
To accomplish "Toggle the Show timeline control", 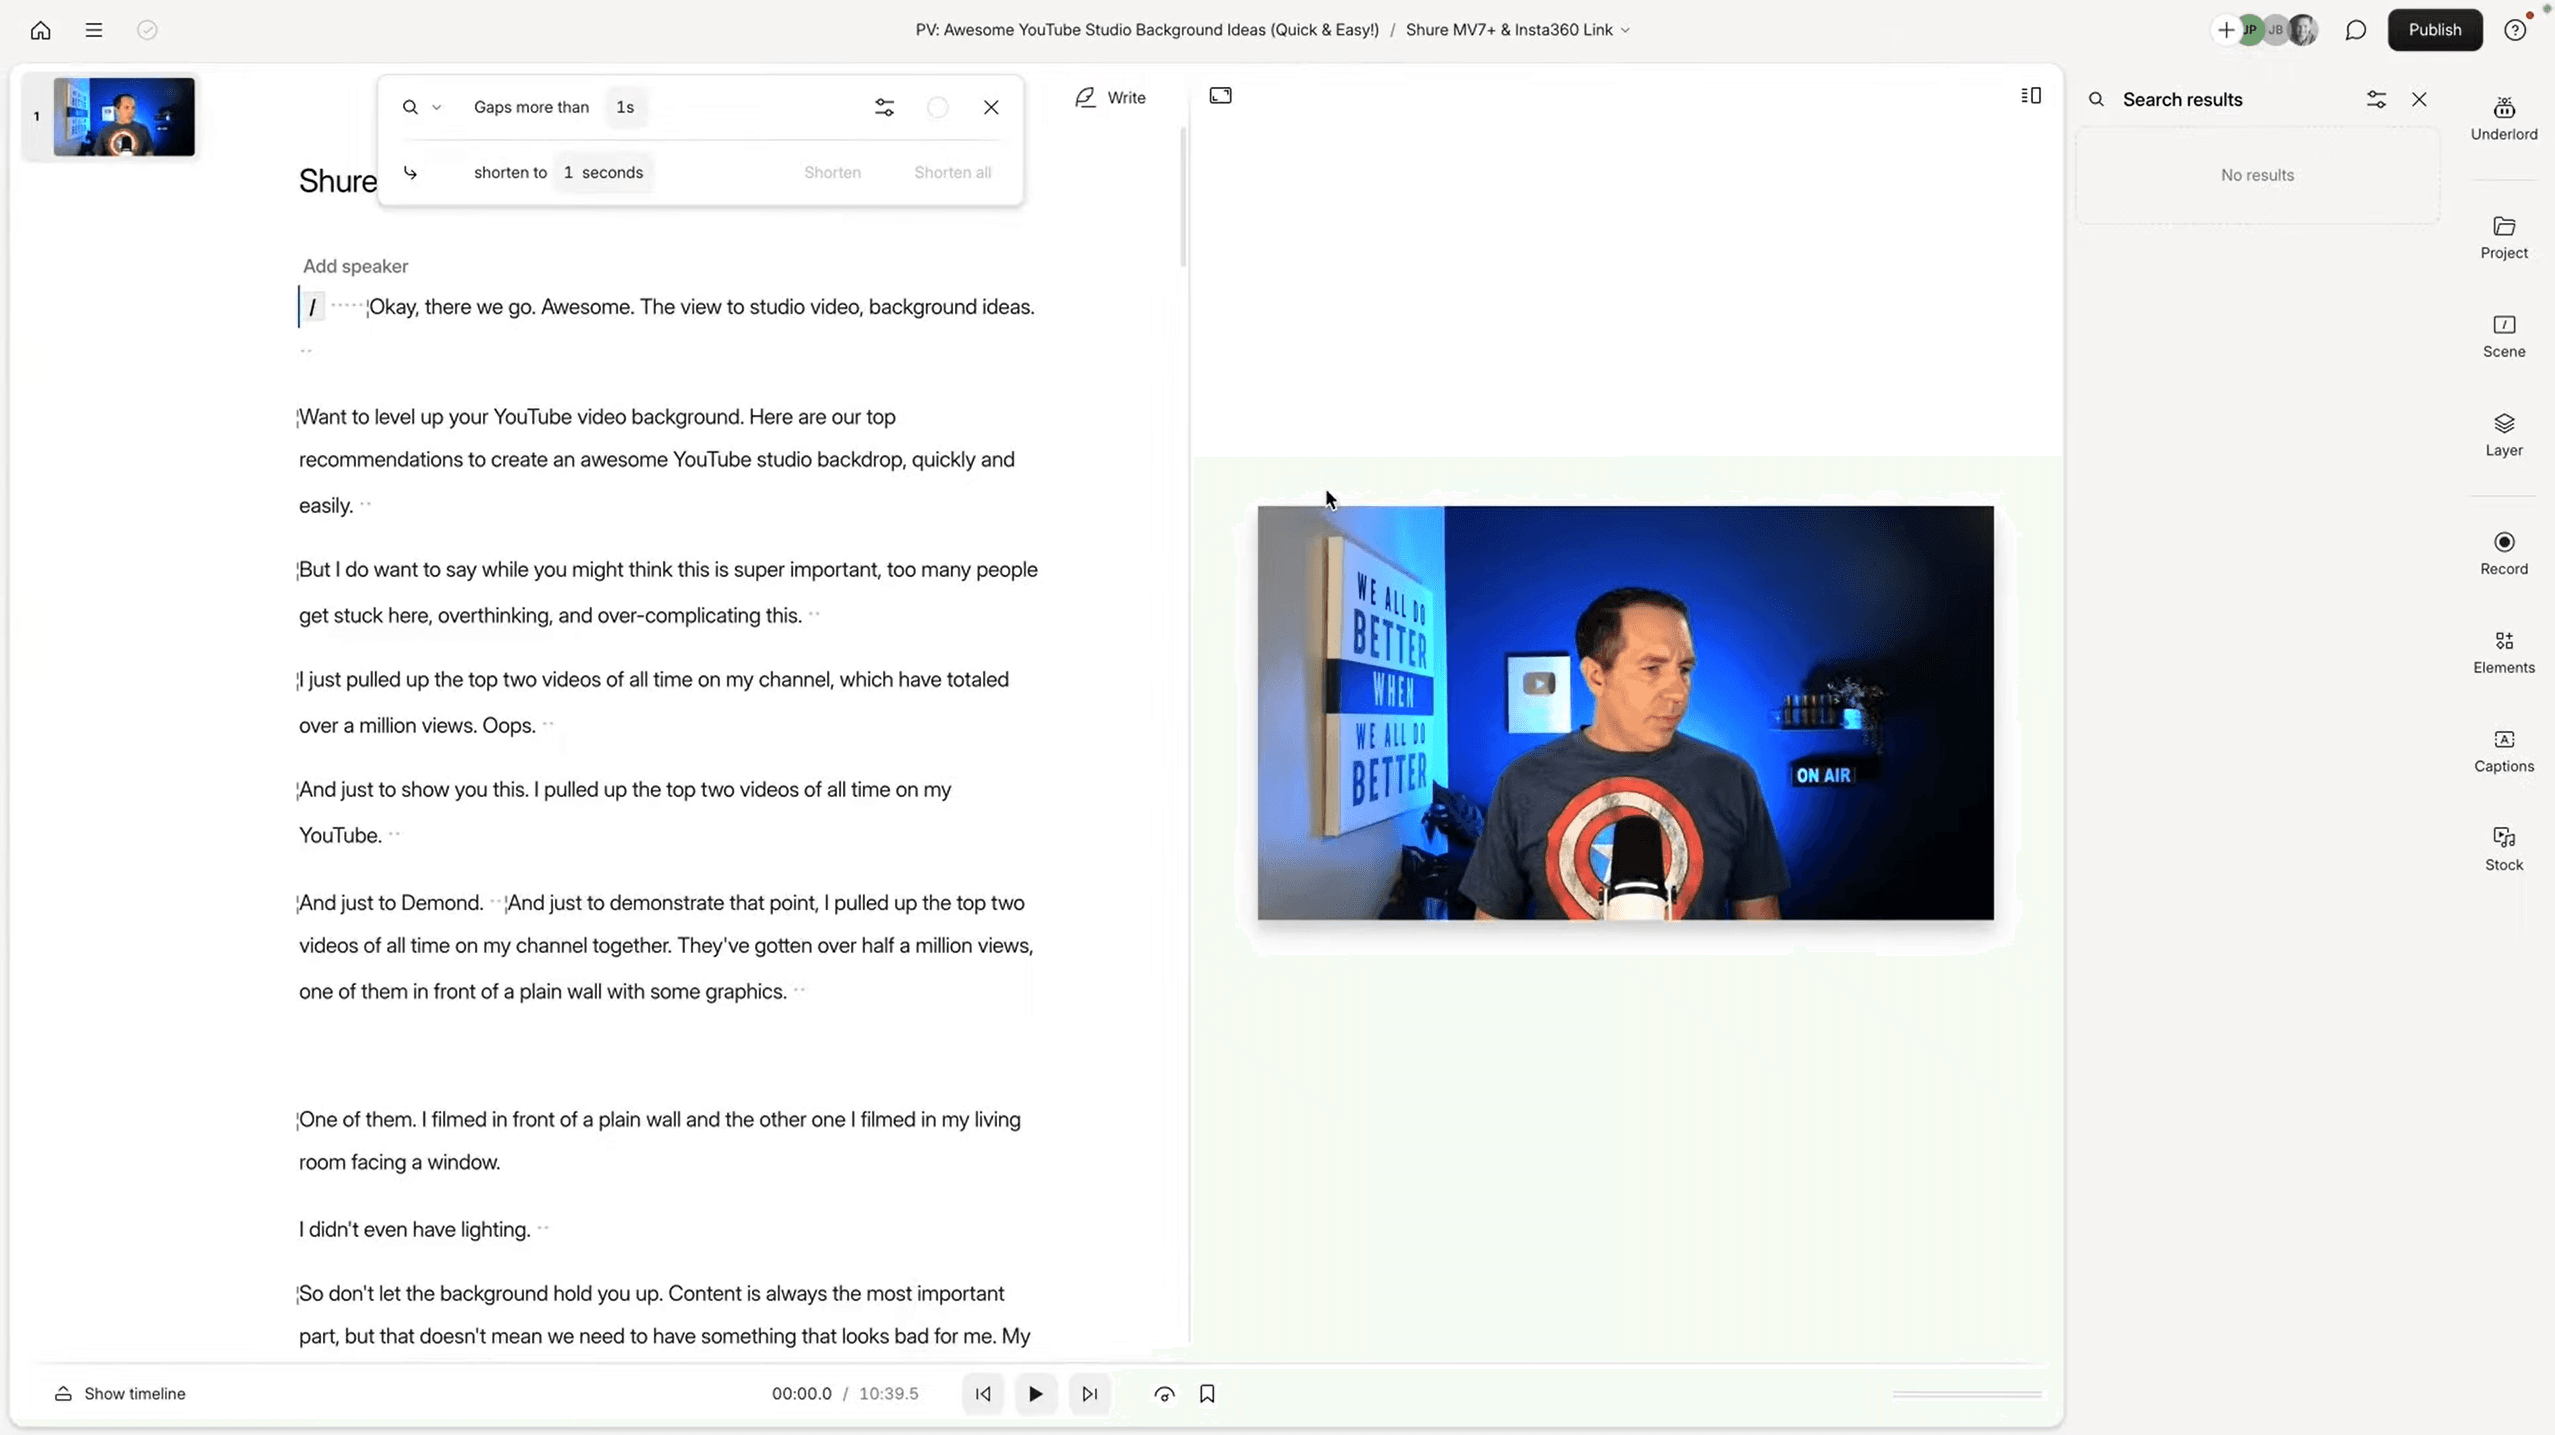I will 119,1392.
